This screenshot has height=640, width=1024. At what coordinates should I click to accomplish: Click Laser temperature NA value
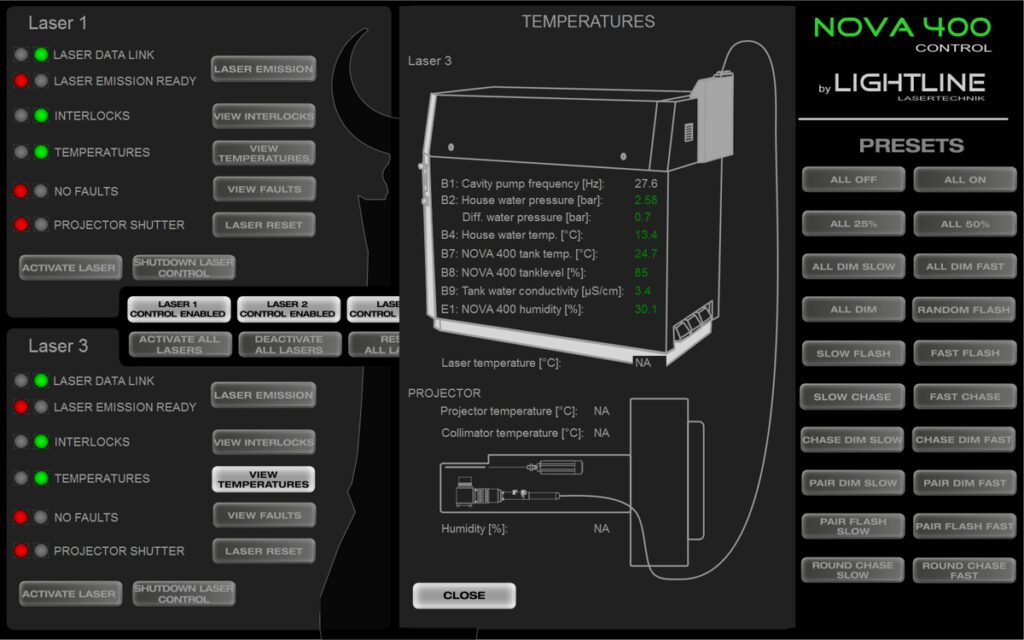click(x=643, y=362)
